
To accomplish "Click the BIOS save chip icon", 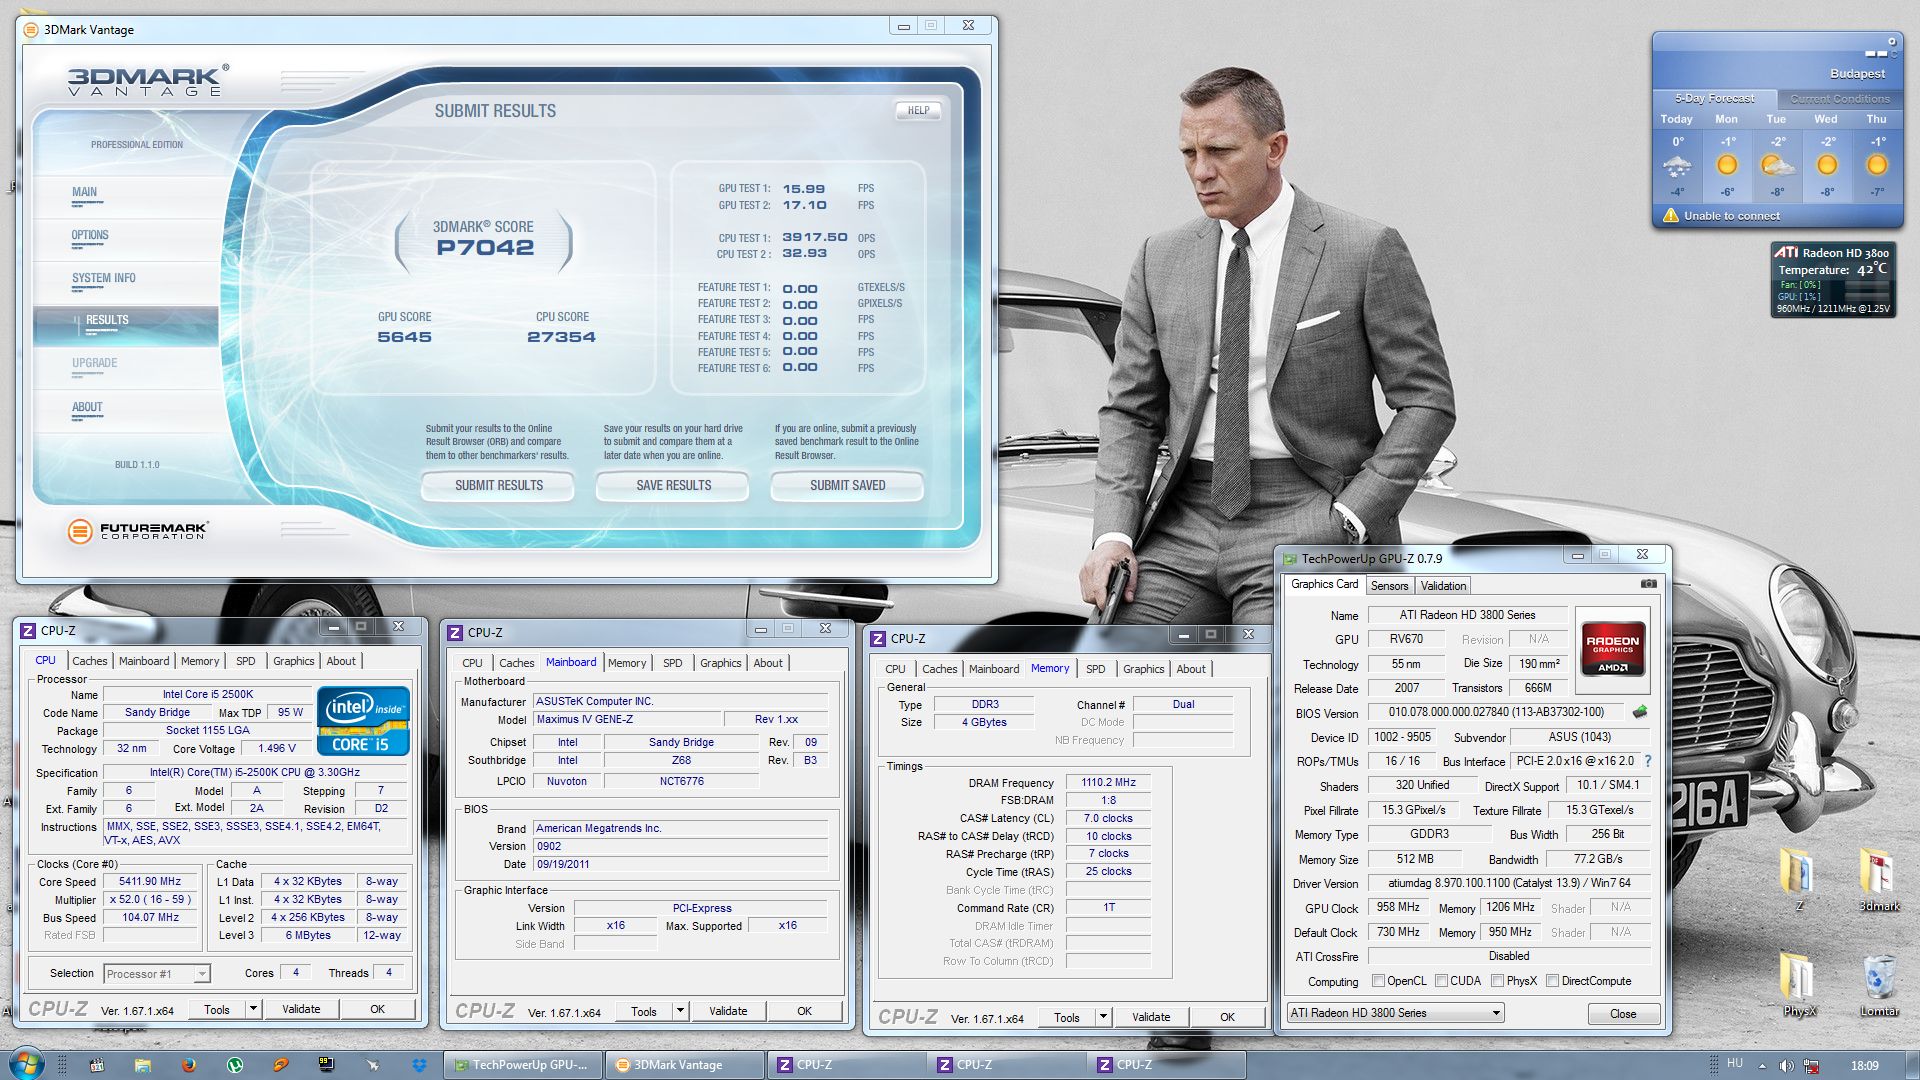I will (1640, 712).
